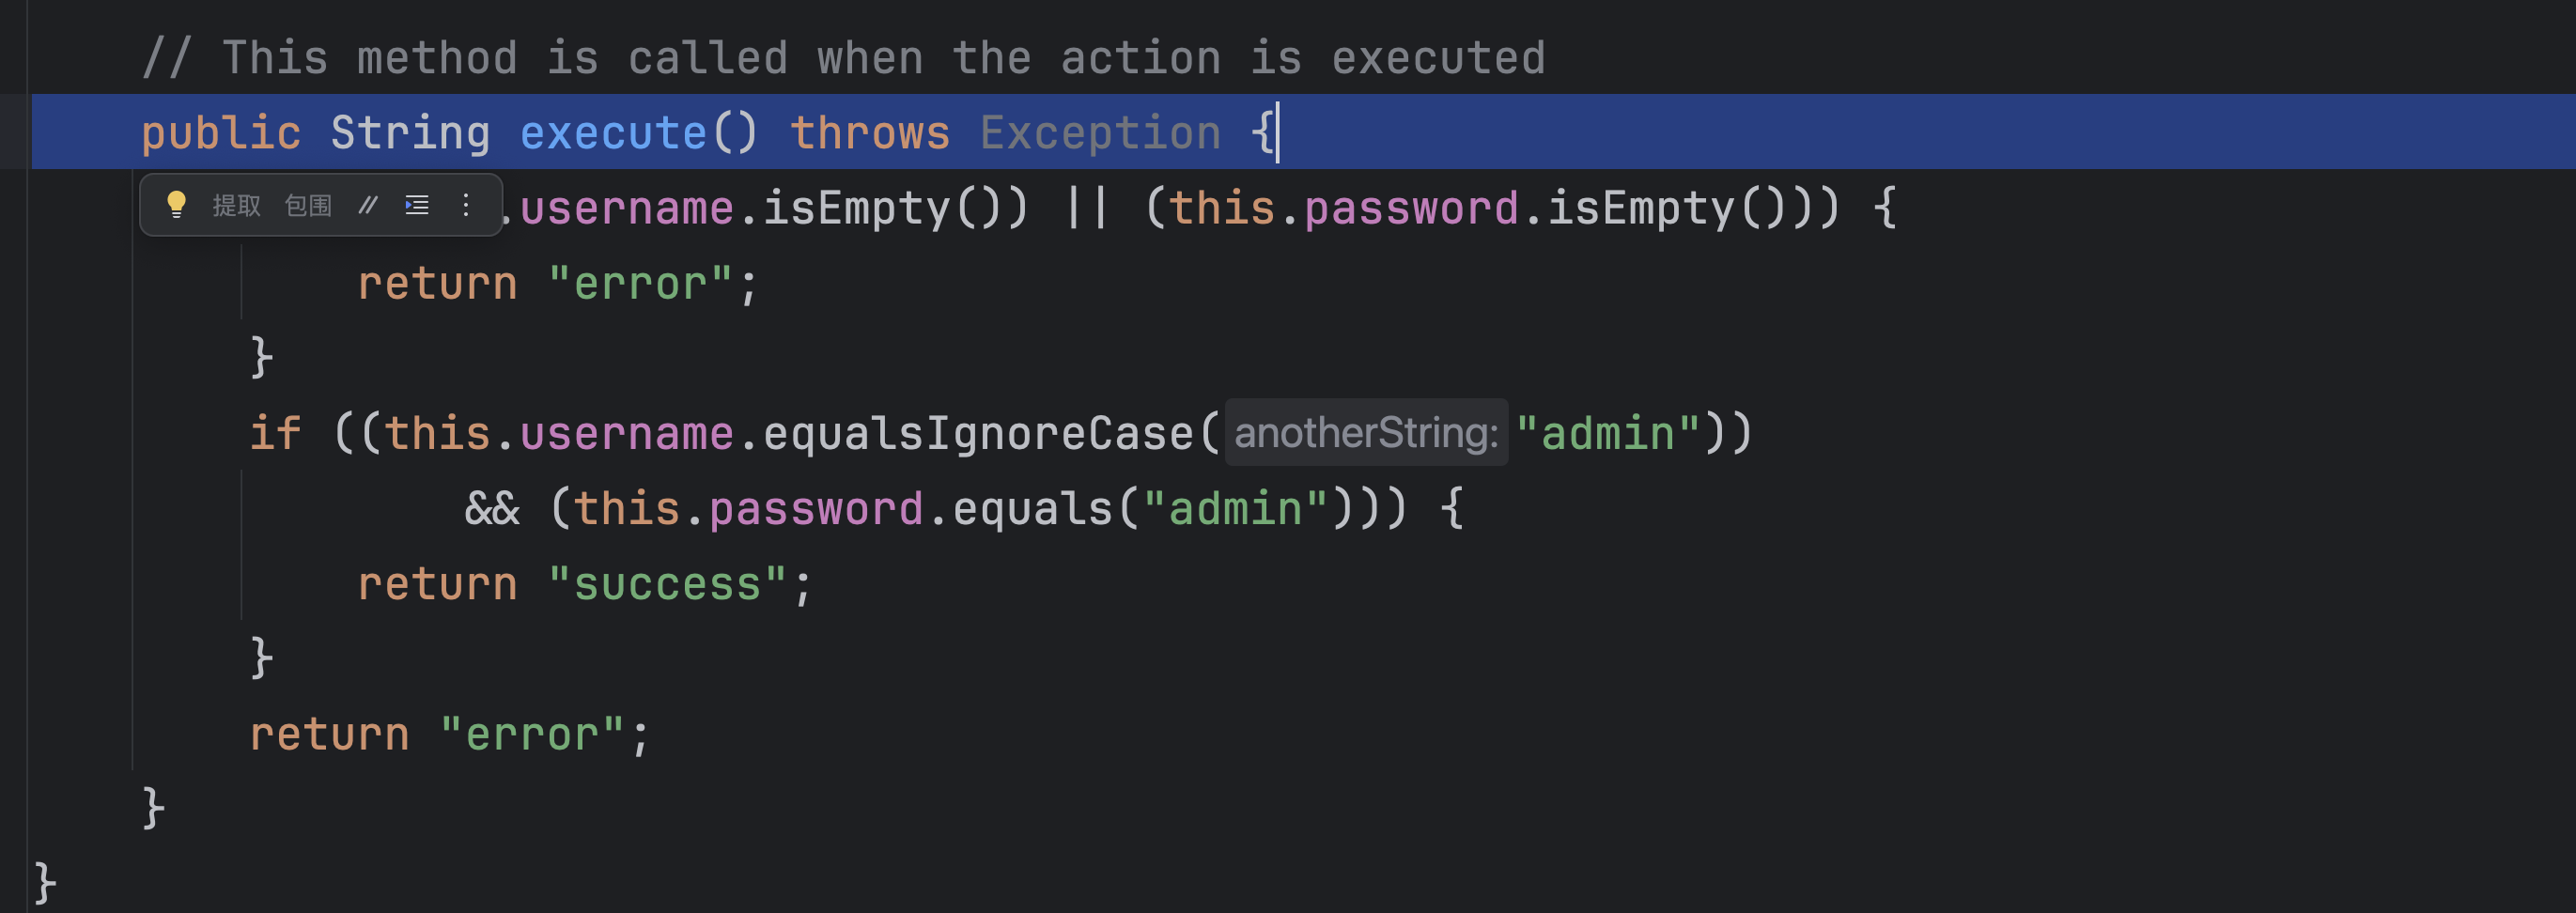Click the throws keyword

coord(869,133)
